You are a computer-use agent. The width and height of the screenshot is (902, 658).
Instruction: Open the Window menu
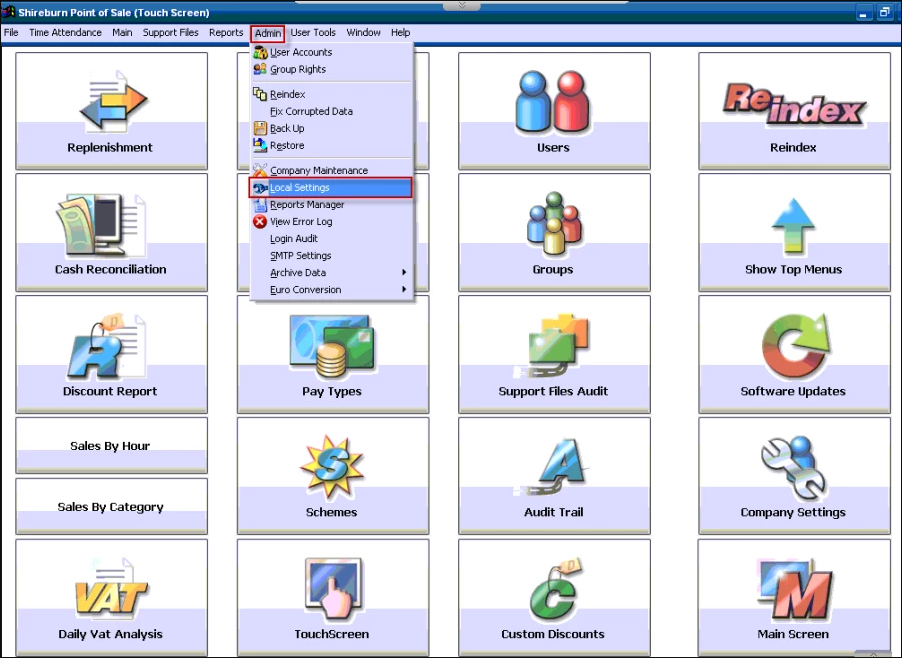tap(363, 33)
